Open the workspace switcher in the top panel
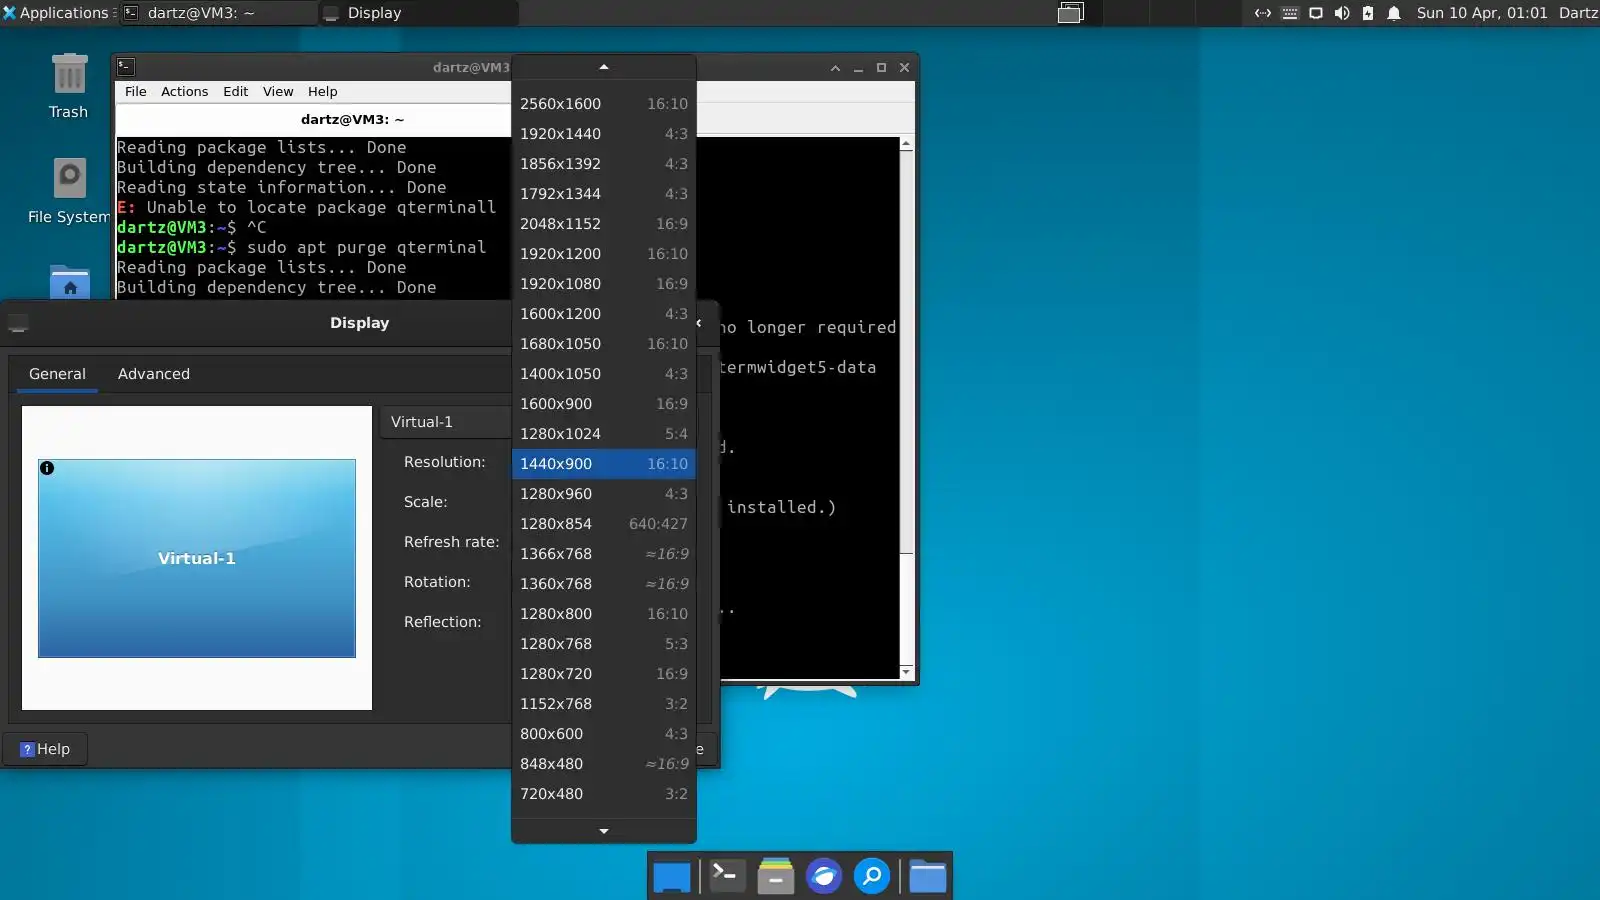1600x900 pixels. (1071, 13)
